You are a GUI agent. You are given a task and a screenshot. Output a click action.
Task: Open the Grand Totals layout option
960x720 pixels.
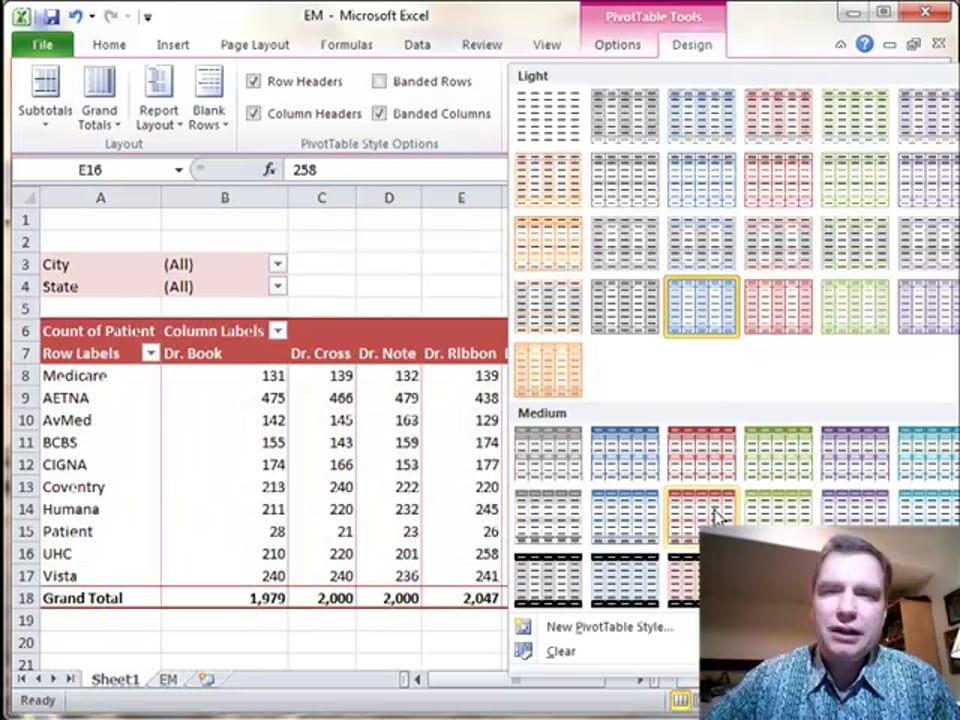pos(99,98)
